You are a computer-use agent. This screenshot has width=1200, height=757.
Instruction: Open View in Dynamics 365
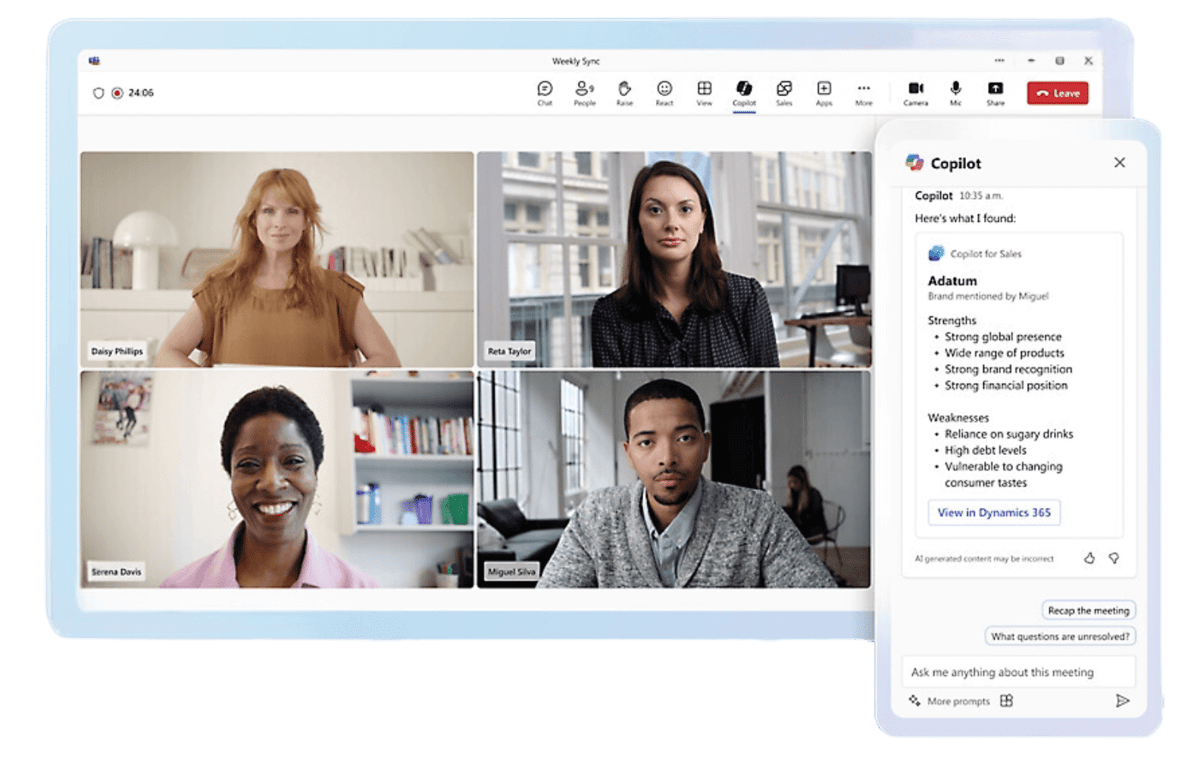(x=994, y=513)
